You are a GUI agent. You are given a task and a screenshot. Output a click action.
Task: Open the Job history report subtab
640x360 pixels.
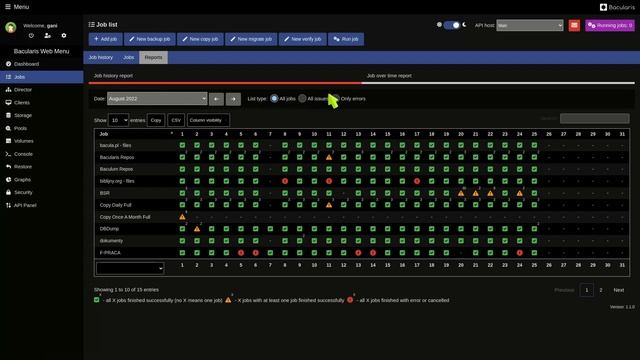point(225,76)
